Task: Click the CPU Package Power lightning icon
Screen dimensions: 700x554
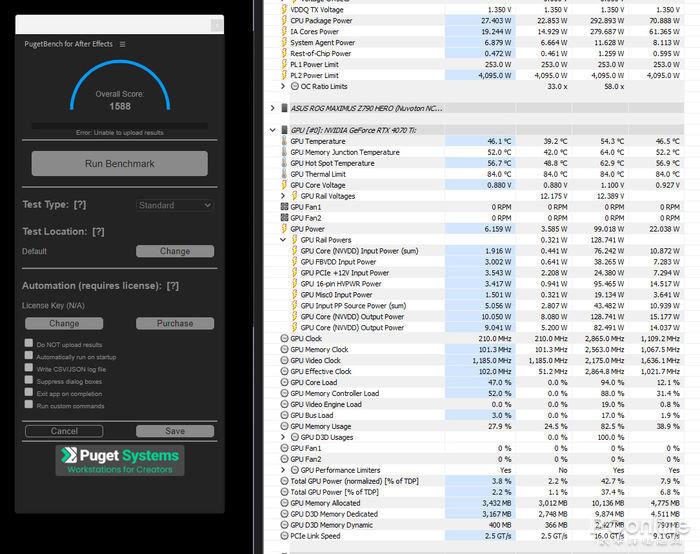Action: coord(283,21)
